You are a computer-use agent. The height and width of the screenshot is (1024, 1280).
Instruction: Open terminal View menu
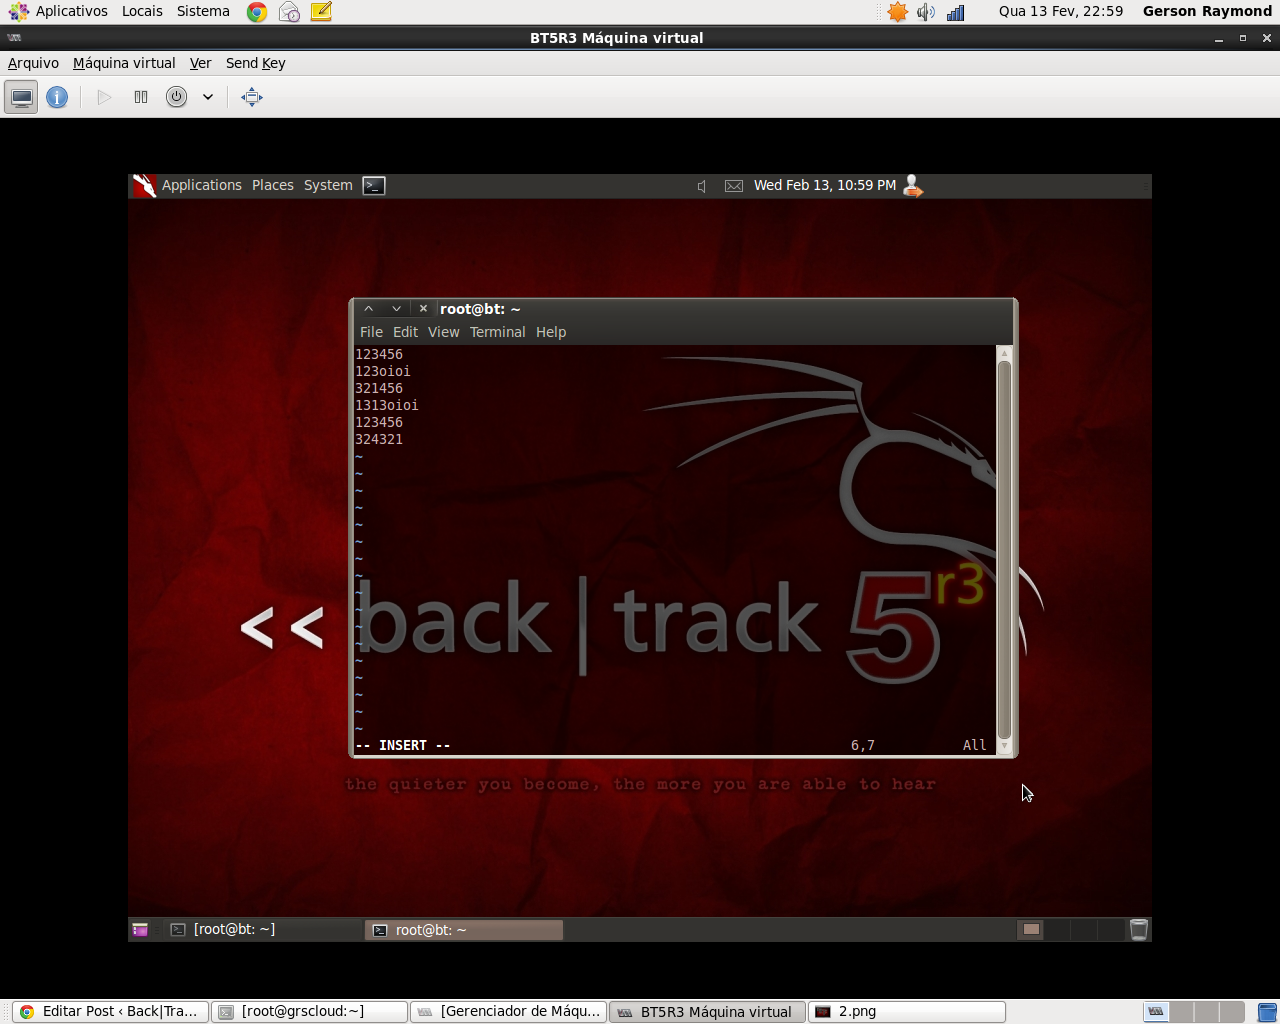[x=443, y=332]
